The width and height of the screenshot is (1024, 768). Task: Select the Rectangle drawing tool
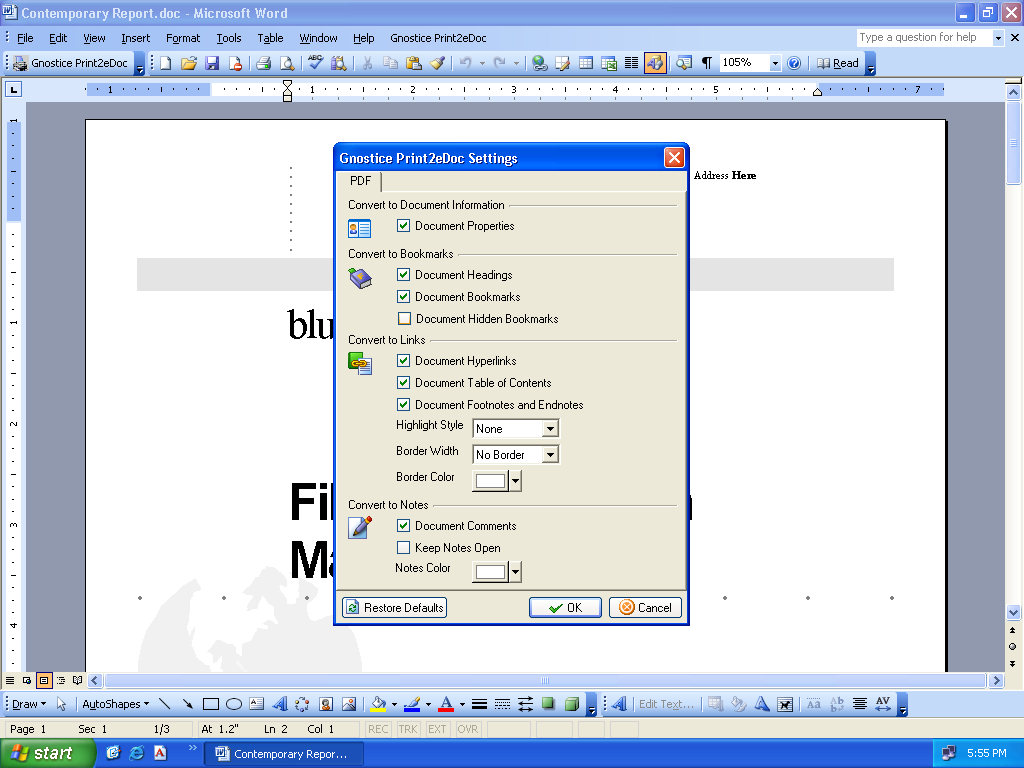pyautogui.click(x=210, y=704)
